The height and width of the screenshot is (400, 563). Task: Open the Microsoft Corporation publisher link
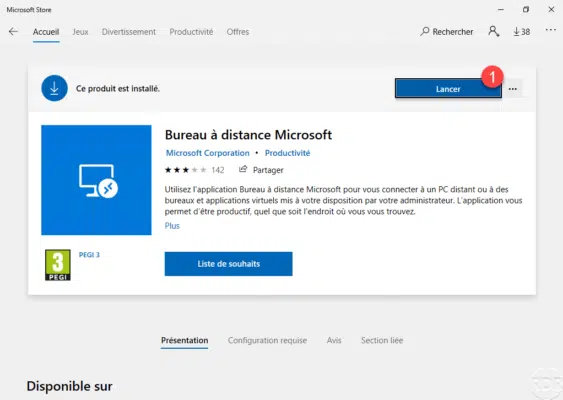click(x=208, y=153)
